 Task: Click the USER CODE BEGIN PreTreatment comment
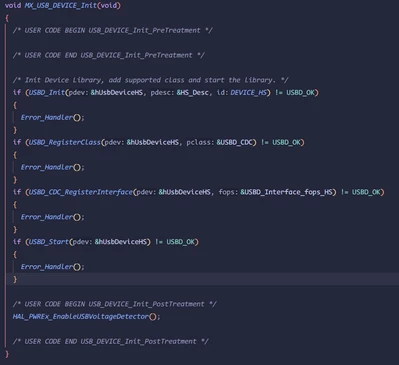click(x=113, y=30)
